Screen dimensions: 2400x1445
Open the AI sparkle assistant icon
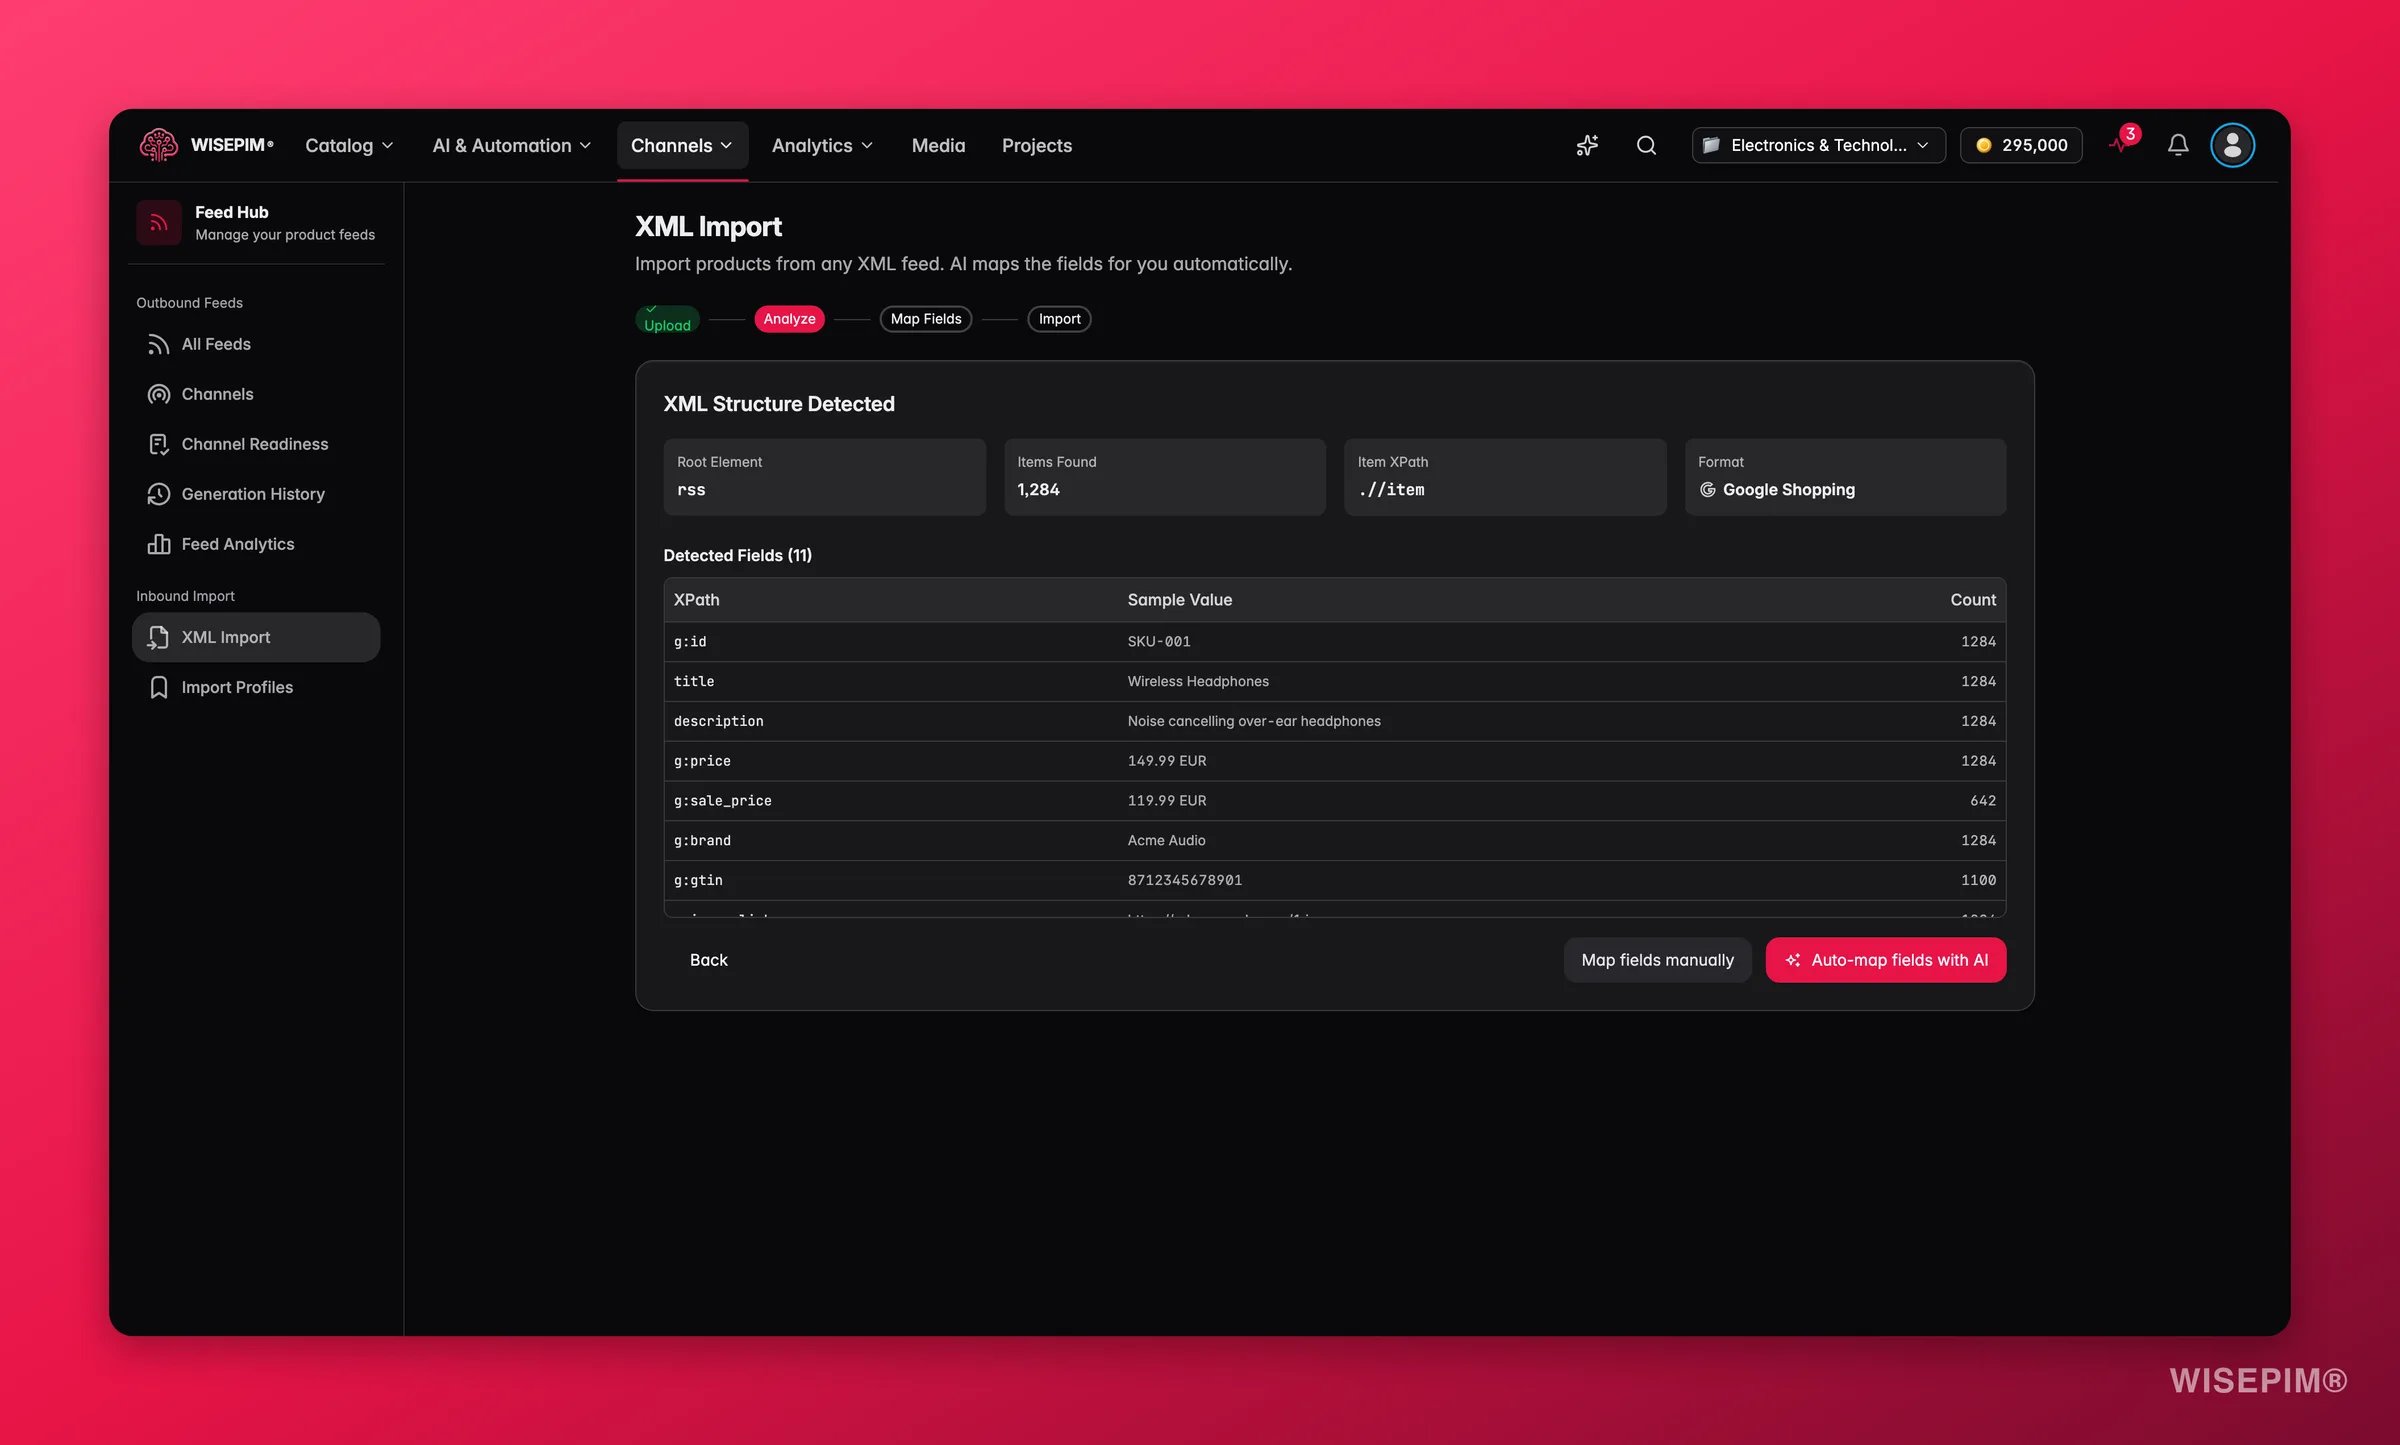(1587, 146)
